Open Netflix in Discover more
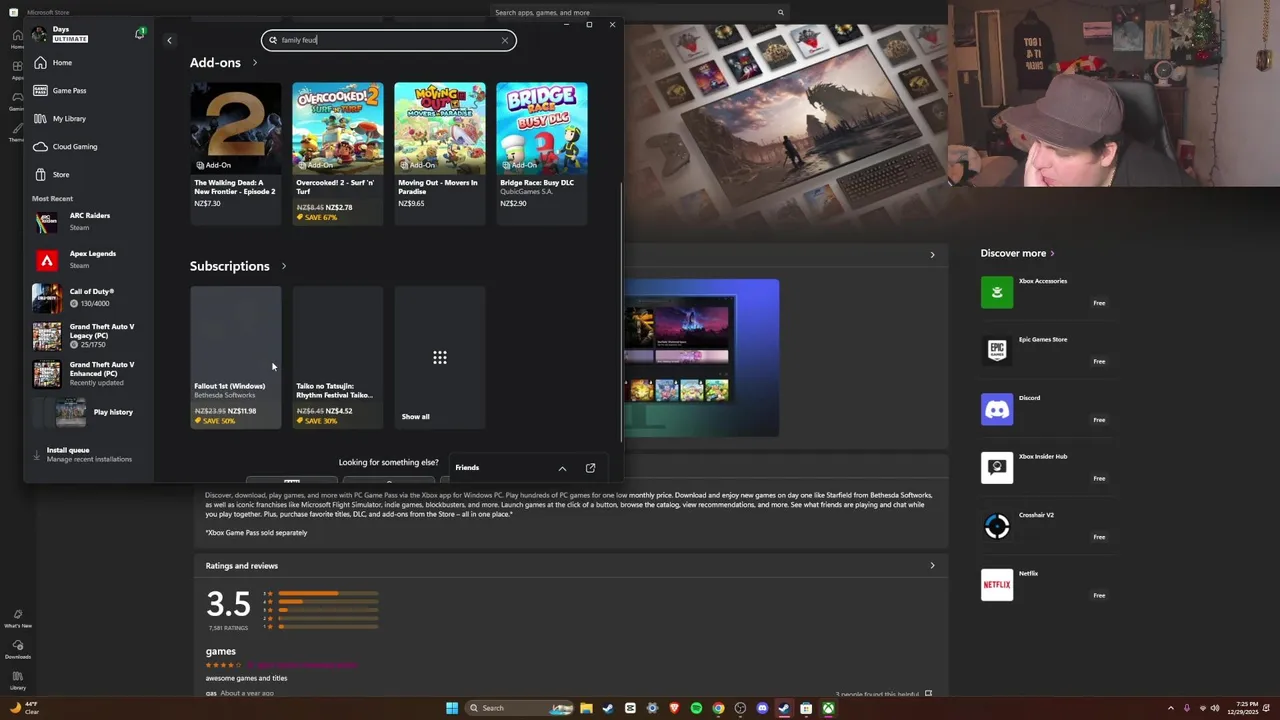 coord(1048,585)
